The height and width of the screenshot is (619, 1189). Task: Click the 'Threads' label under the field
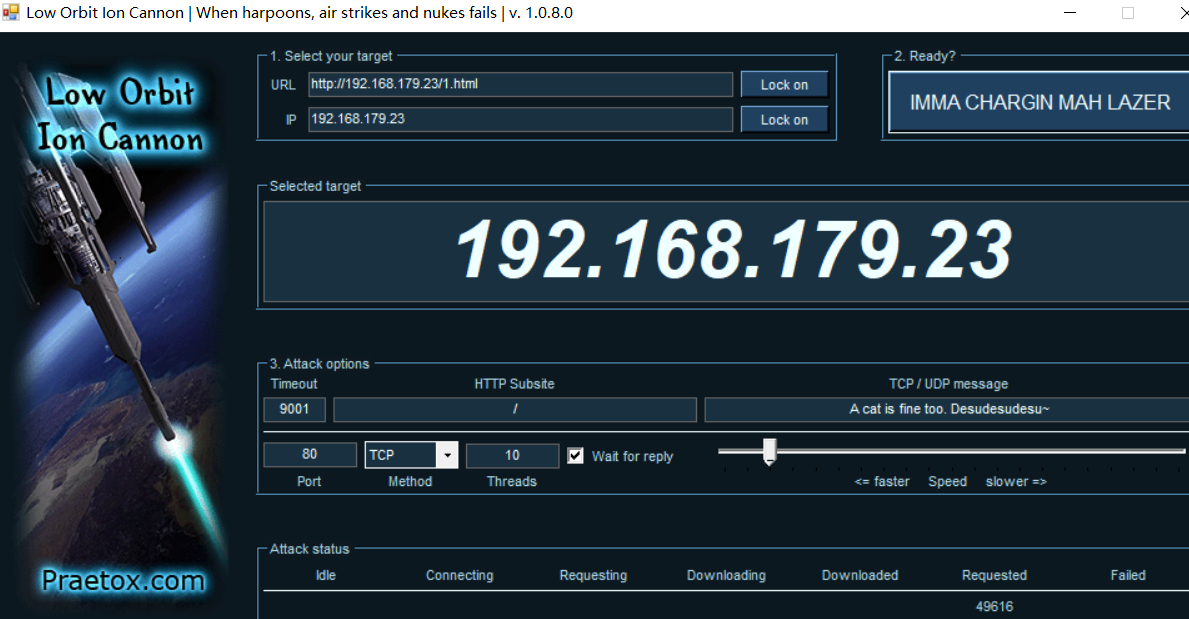[512, 482]
